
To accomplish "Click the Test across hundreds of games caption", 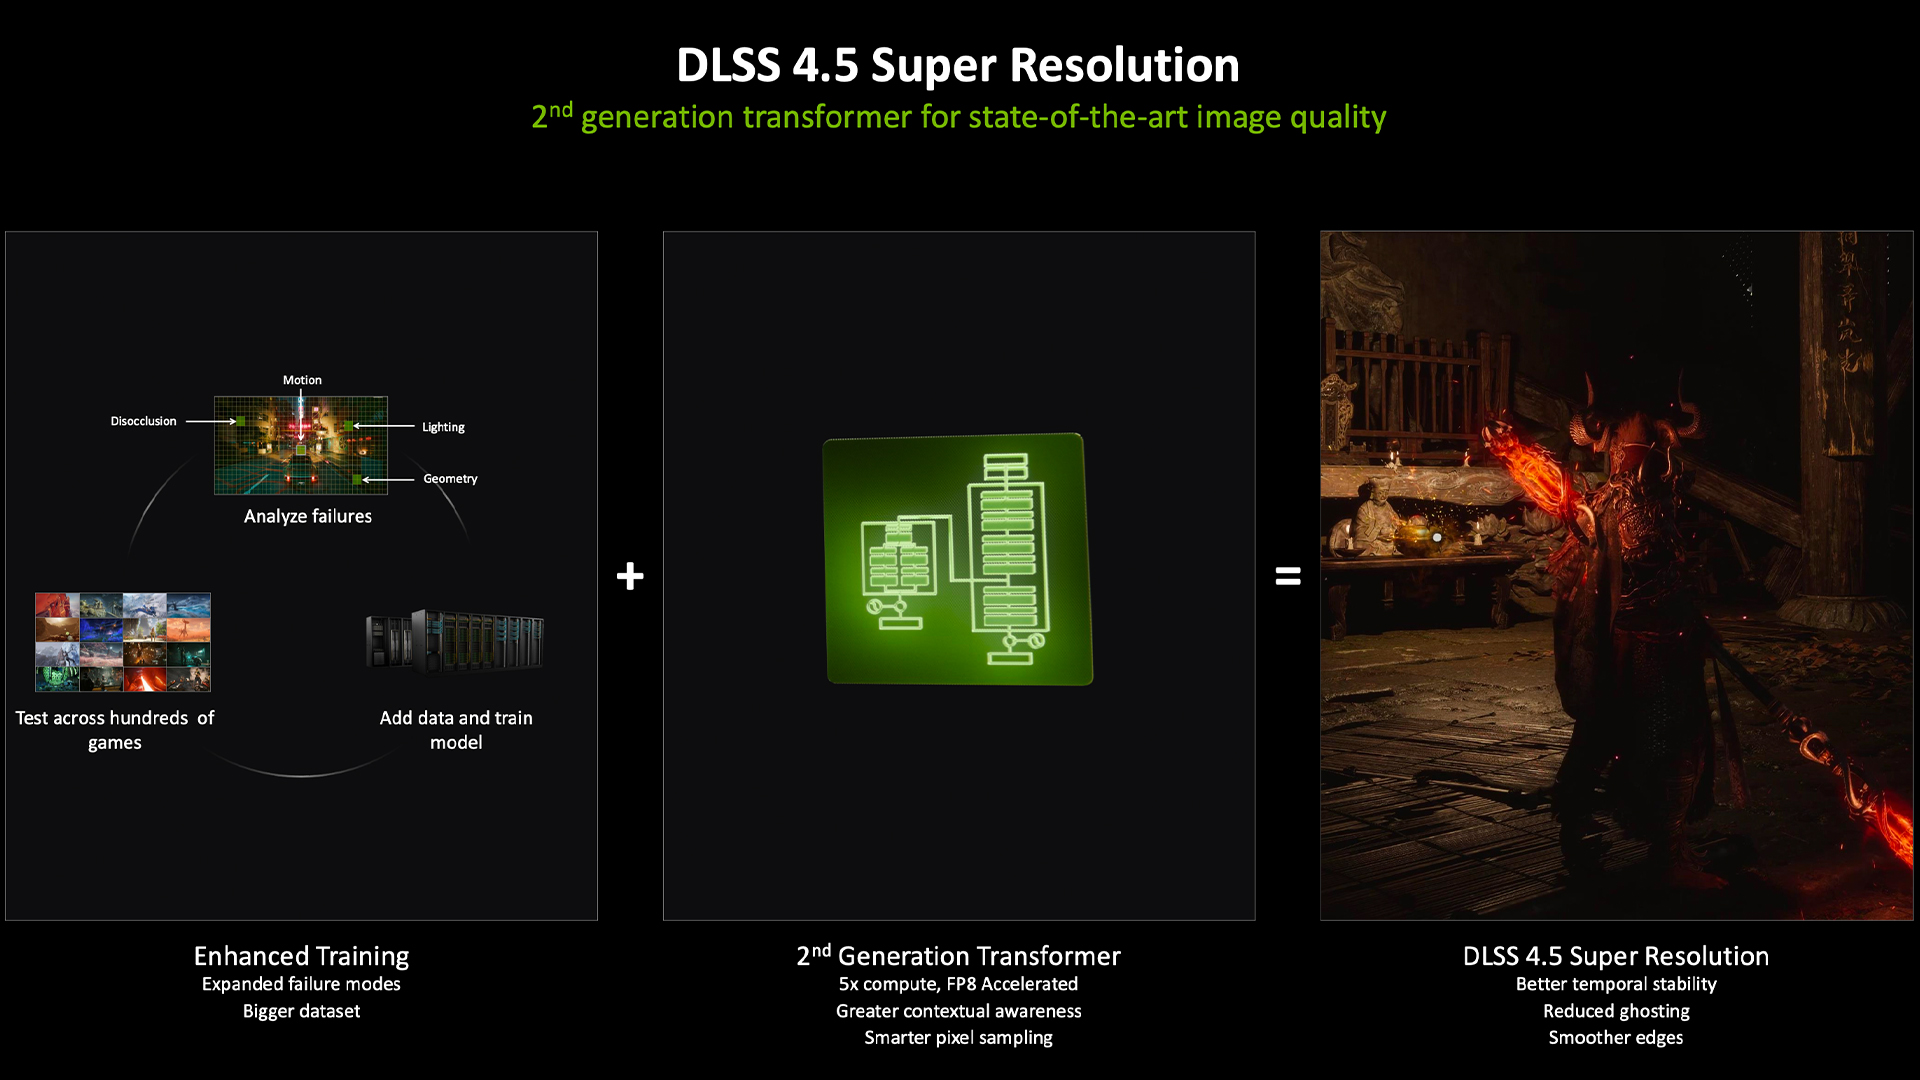I will [x=115, y=730].
